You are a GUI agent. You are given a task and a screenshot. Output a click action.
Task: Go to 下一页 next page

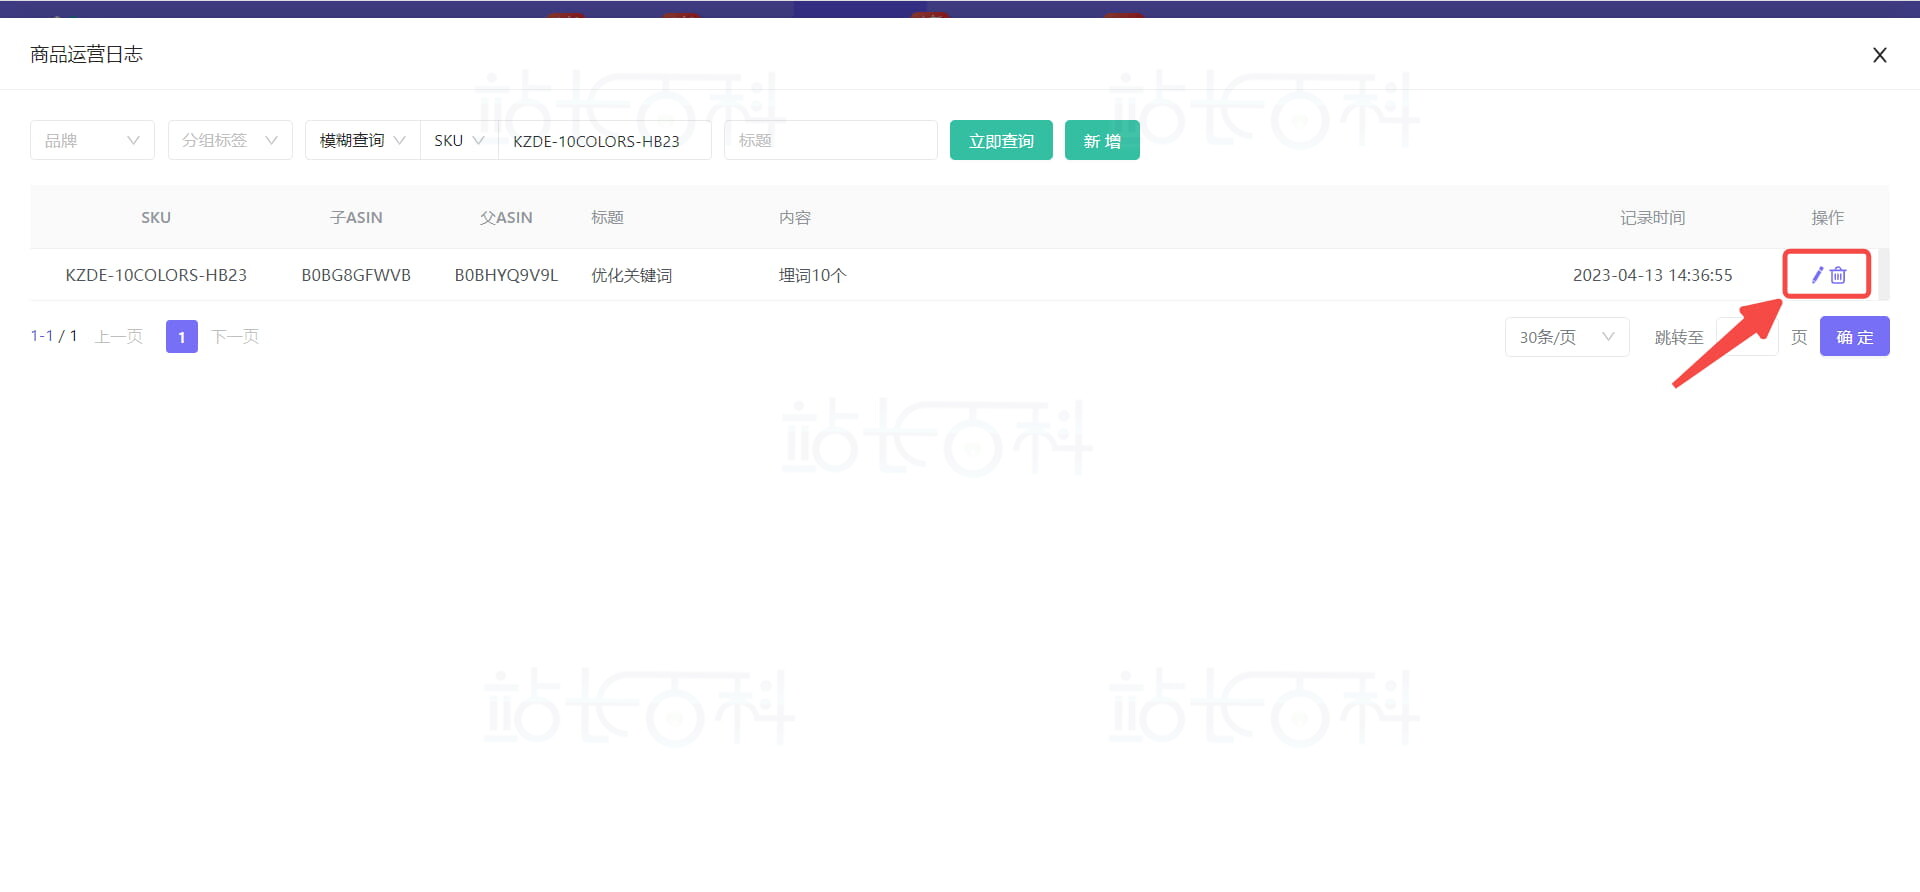pyautogui.click(x=235, y=336)
